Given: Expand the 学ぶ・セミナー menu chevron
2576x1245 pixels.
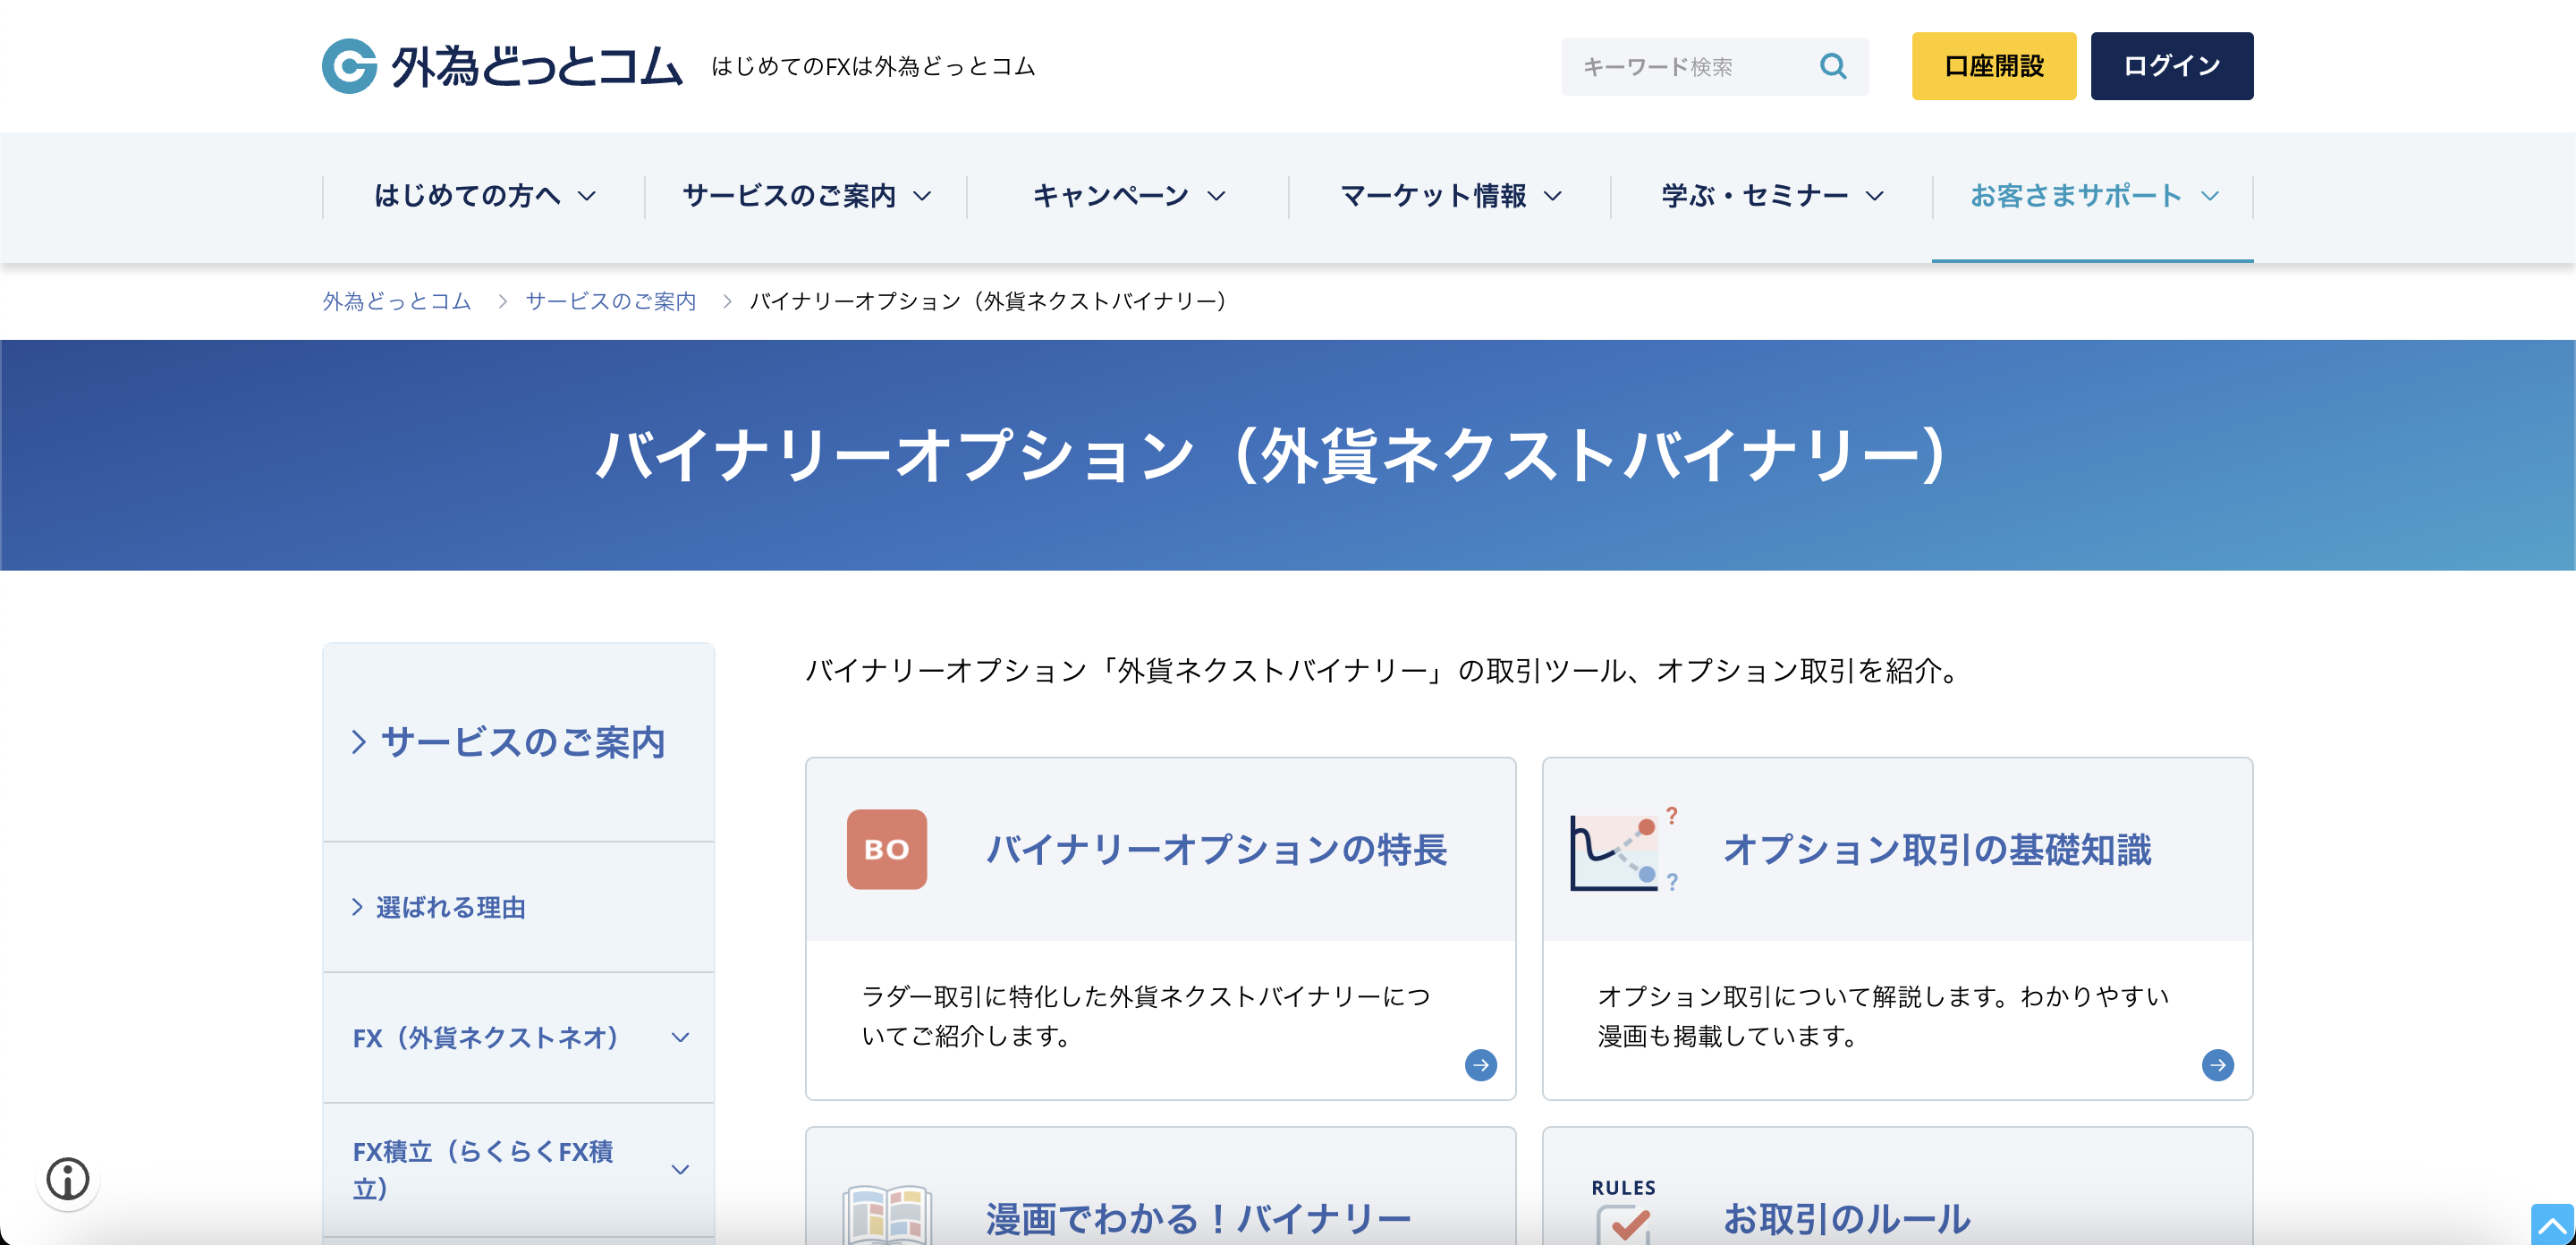Looking at the screenshot, I should (1874, 196).
